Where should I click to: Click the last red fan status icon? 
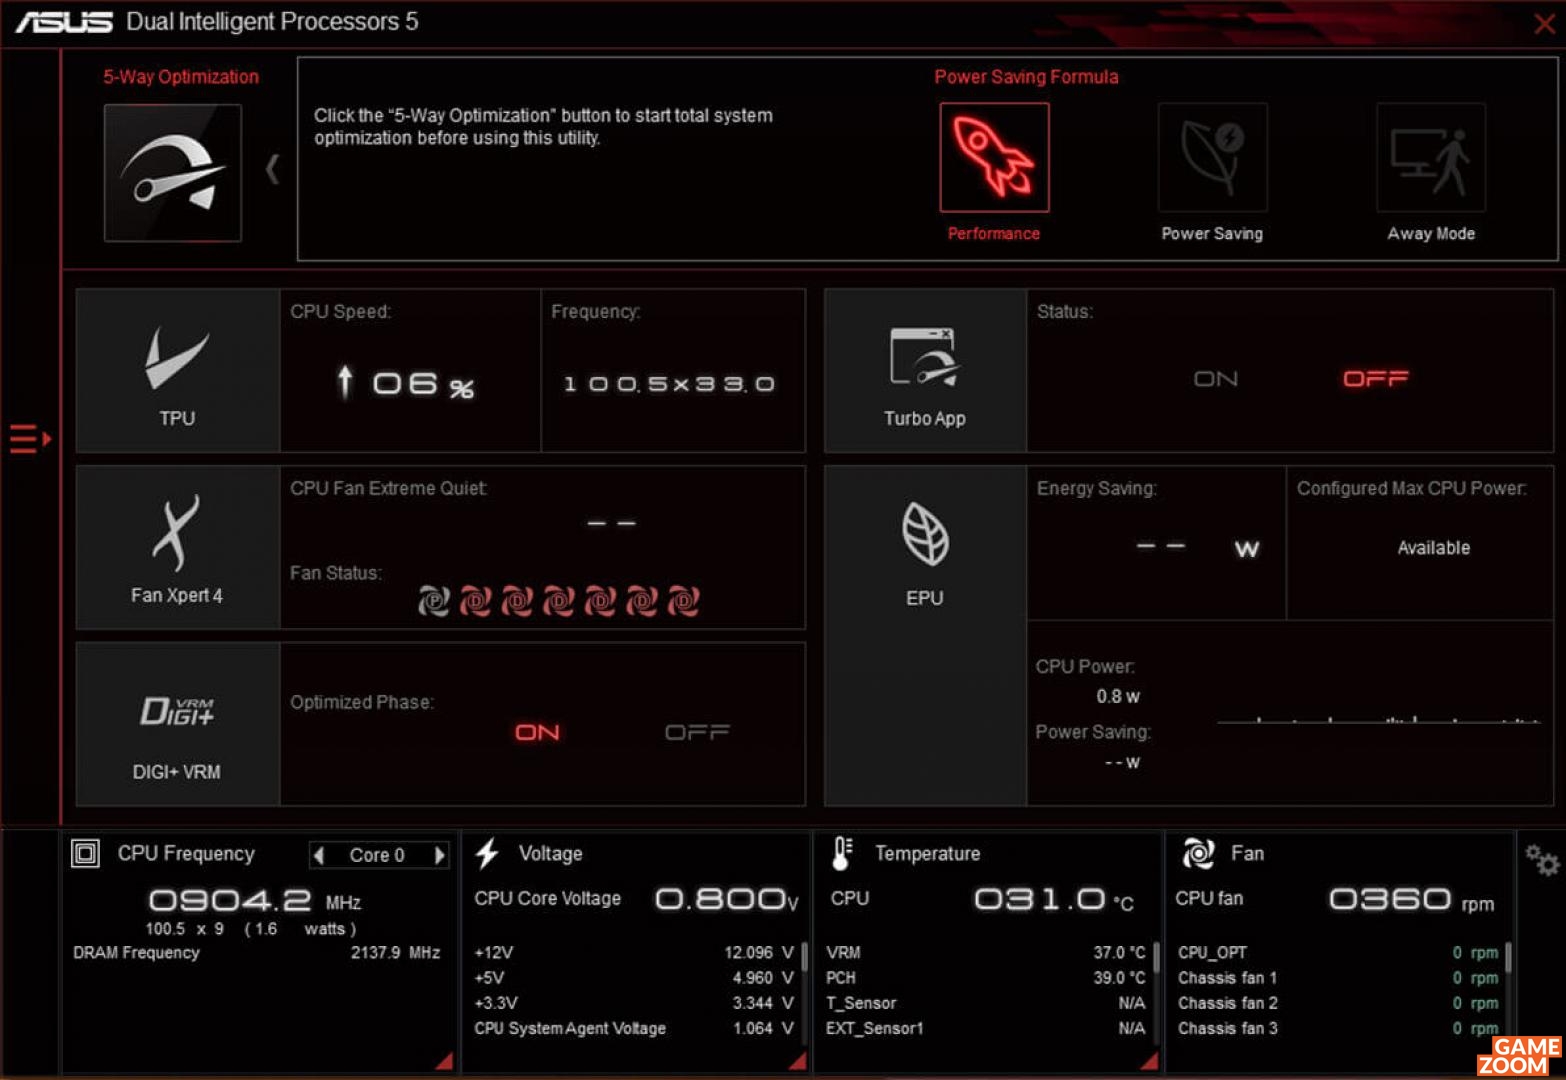[684, 601]
